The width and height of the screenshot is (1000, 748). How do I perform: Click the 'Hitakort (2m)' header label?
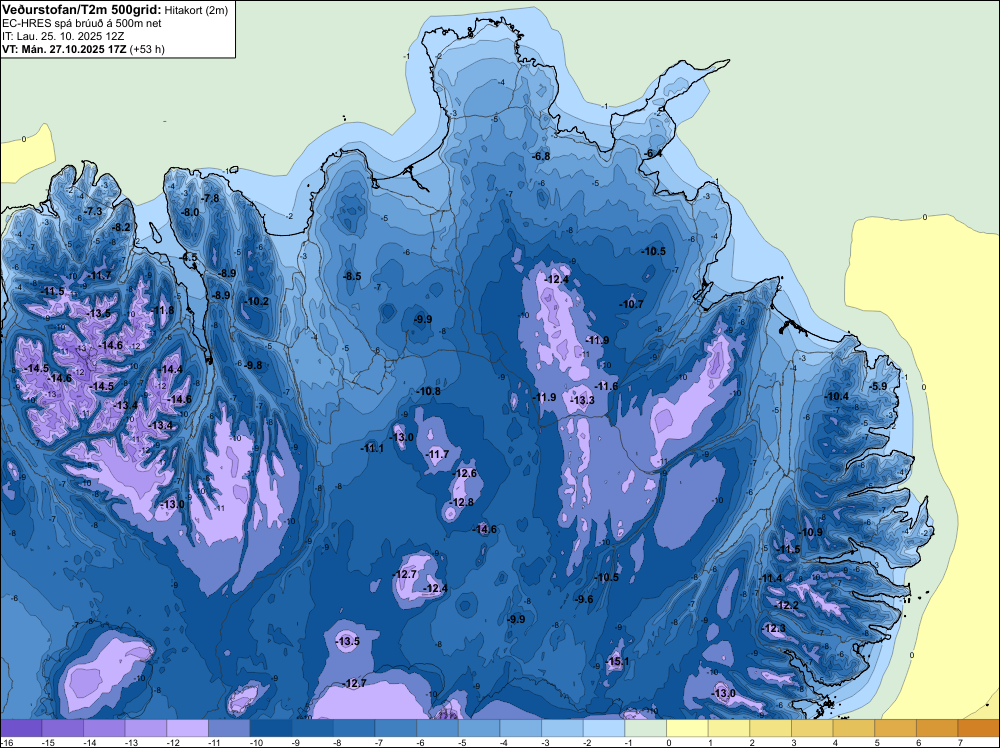click(x=196, y=10)
